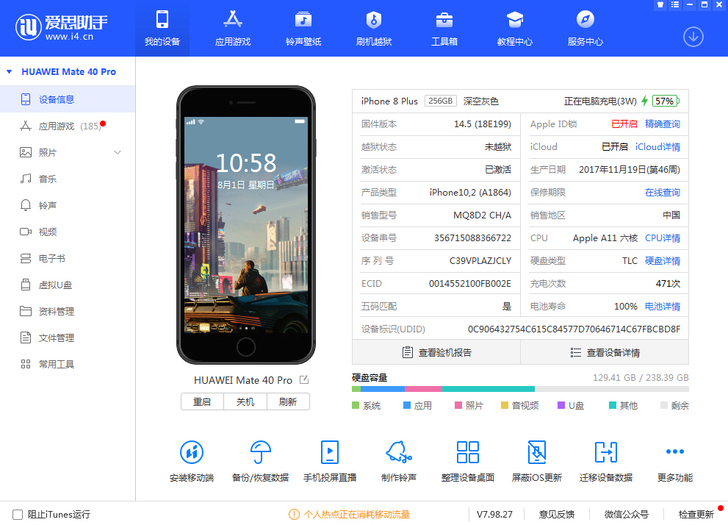This screenshot has height=525, width=728.
Task: Click the 关机 button
Action: [x=245, y=402]
